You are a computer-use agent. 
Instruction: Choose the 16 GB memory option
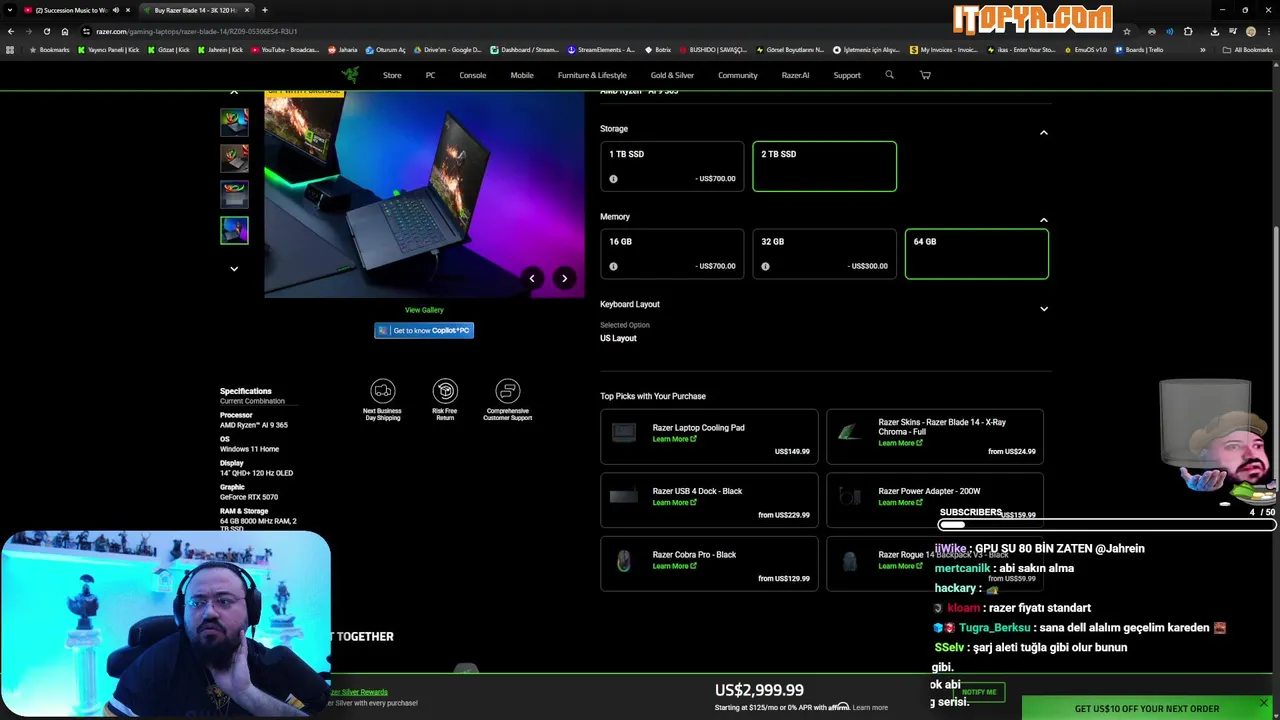pos(672,253)
